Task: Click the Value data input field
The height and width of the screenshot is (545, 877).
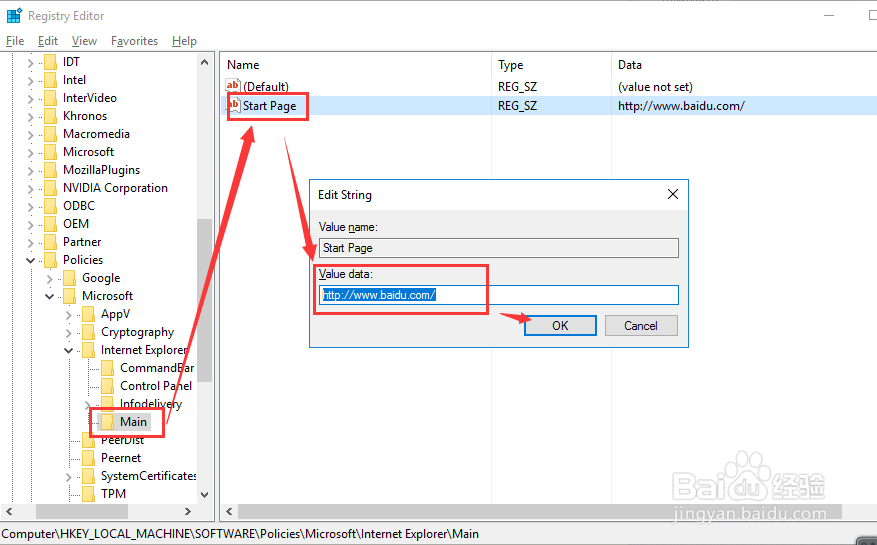Action: pyautogui.click(x=499, y=295)
